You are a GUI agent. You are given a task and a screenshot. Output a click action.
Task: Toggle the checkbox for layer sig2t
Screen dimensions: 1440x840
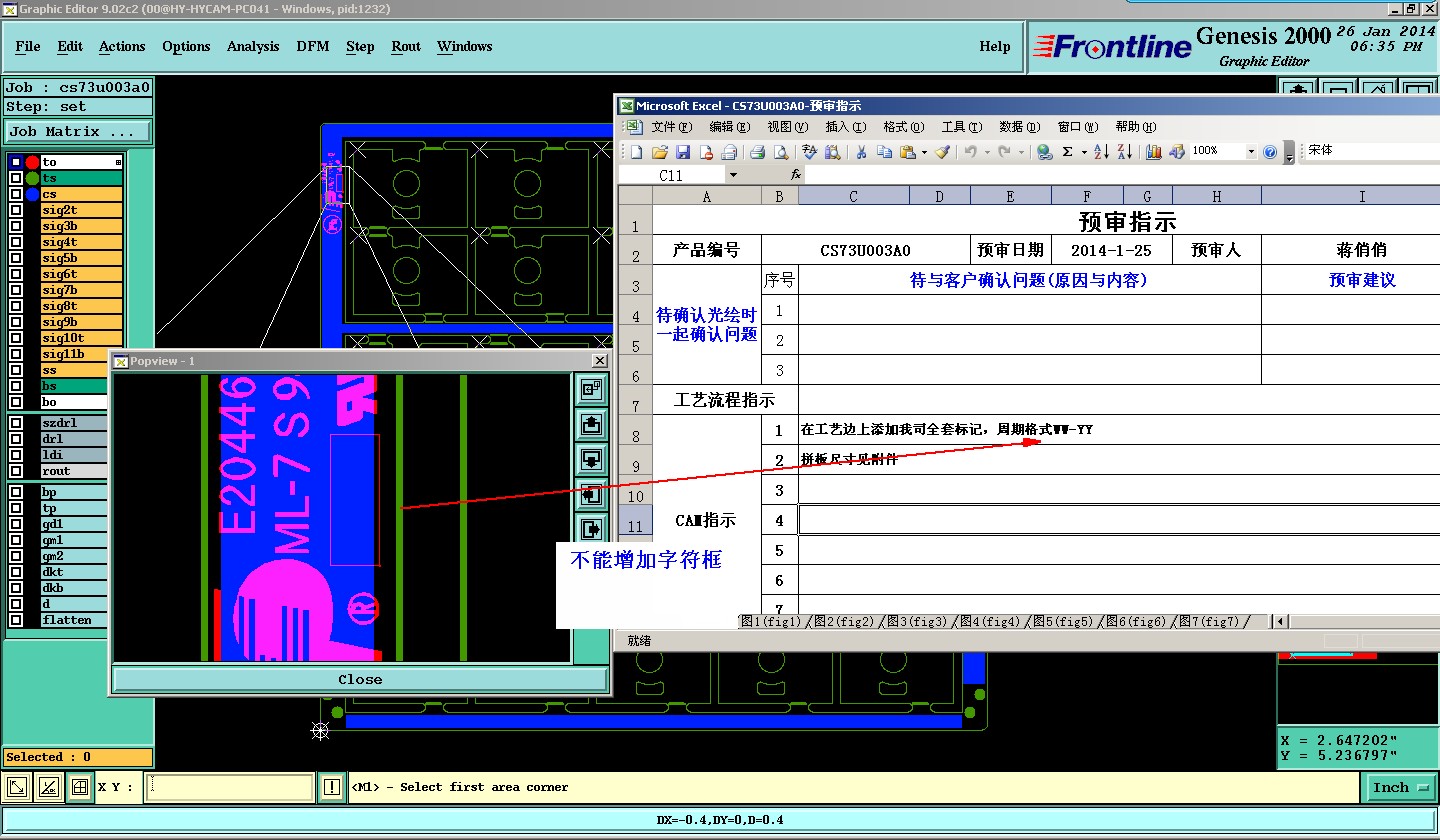click(x=16, y=210)
